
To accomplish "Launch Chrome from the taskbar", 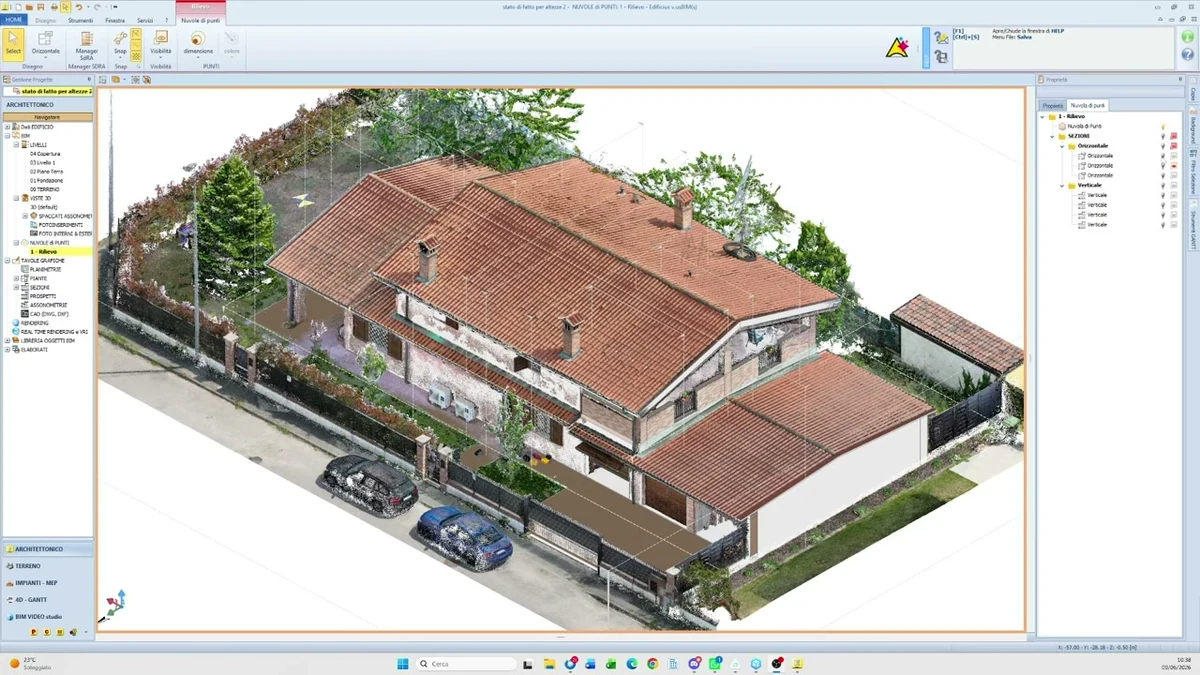I will point(652,663).
